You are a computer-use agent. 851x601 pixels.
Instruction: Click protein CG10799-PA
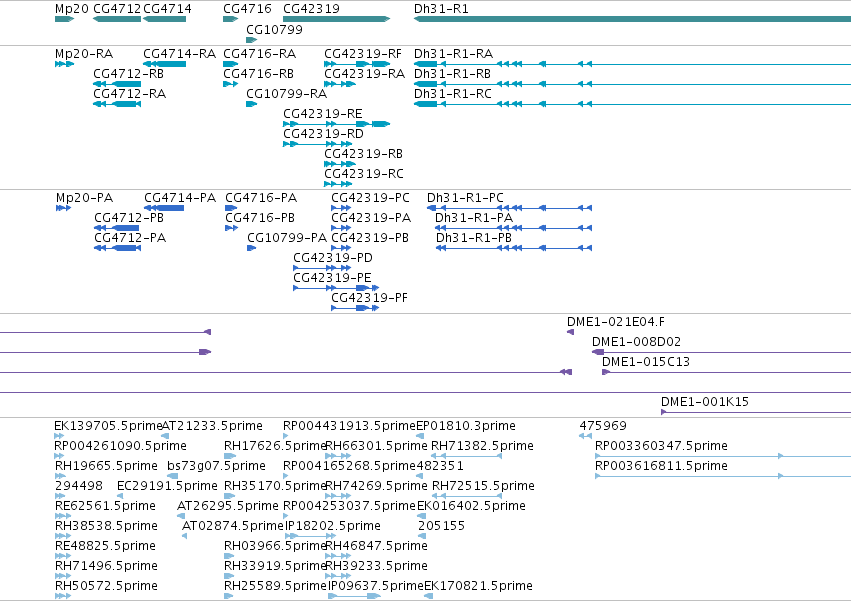tap(287, 238)
